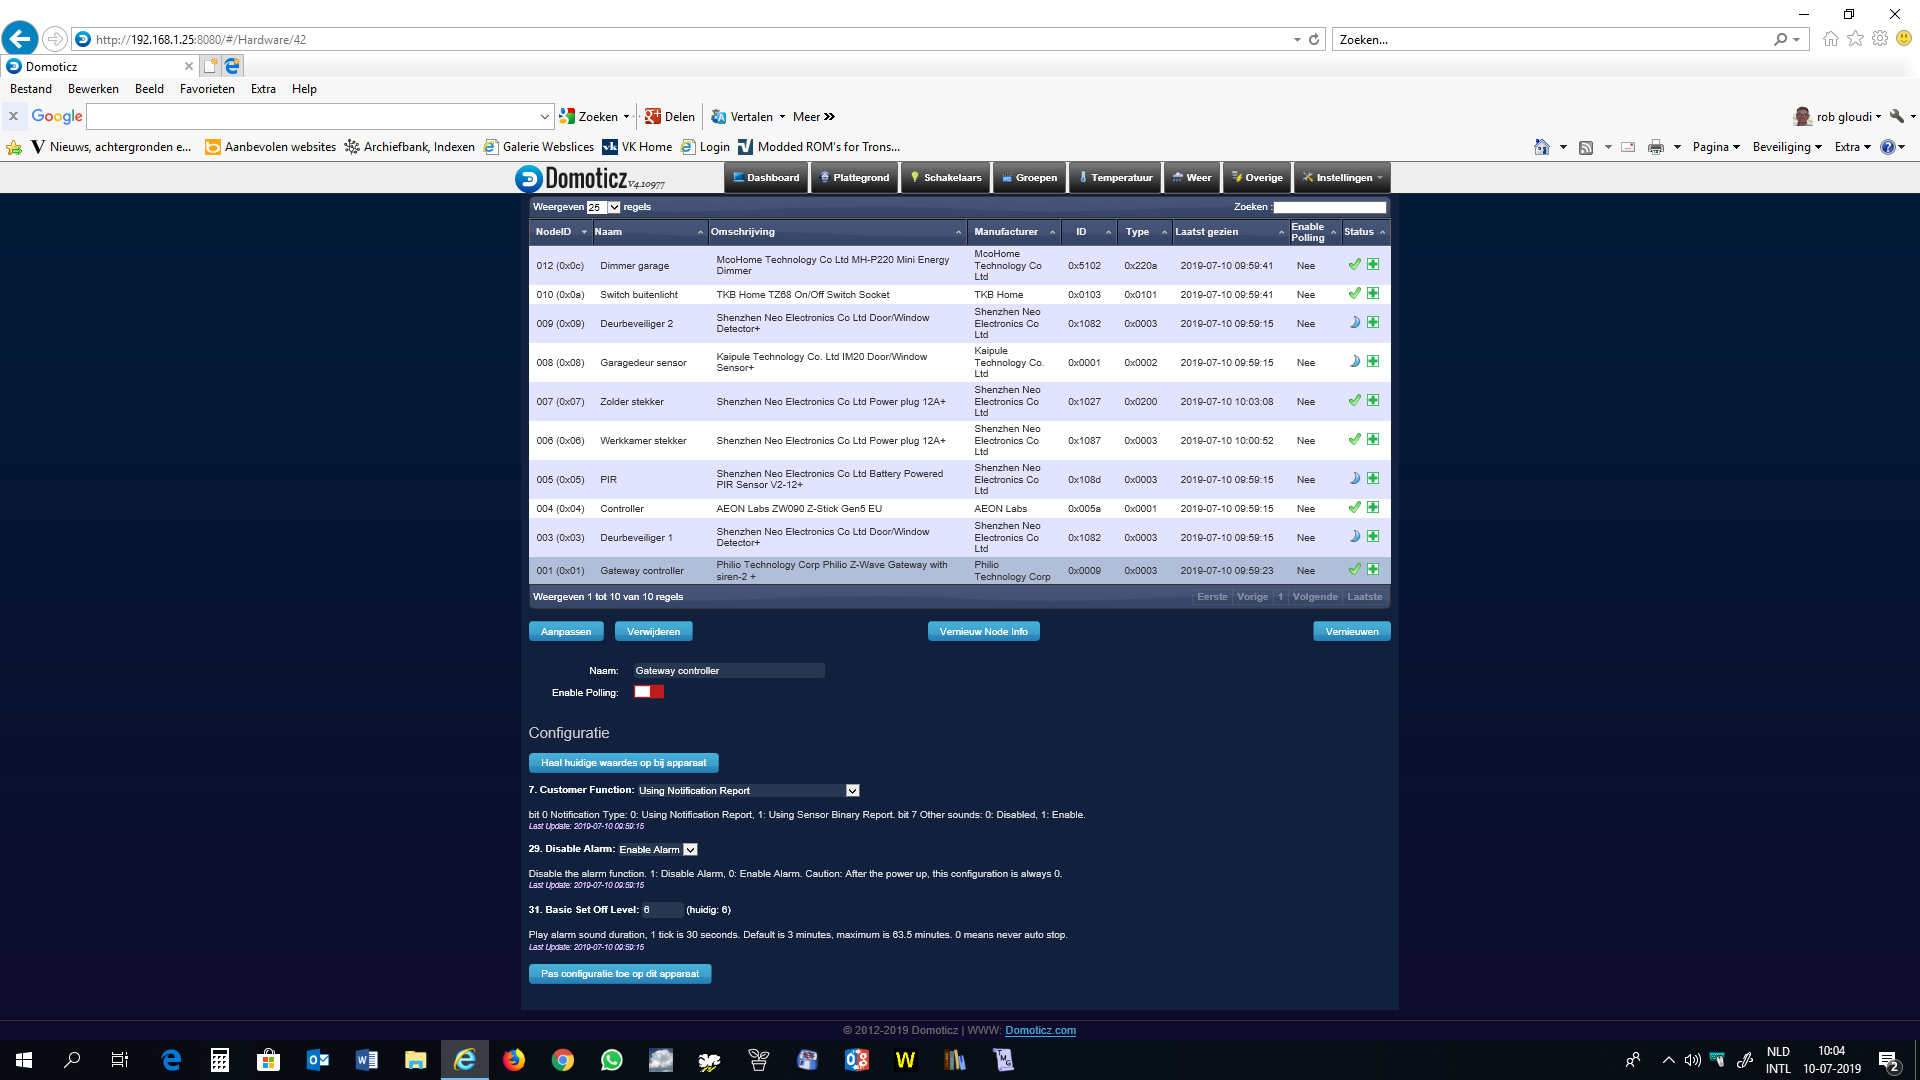Click the Vernieuw Node Info button
This screenshot has width=1920, height=1080.
coord(983,631)
